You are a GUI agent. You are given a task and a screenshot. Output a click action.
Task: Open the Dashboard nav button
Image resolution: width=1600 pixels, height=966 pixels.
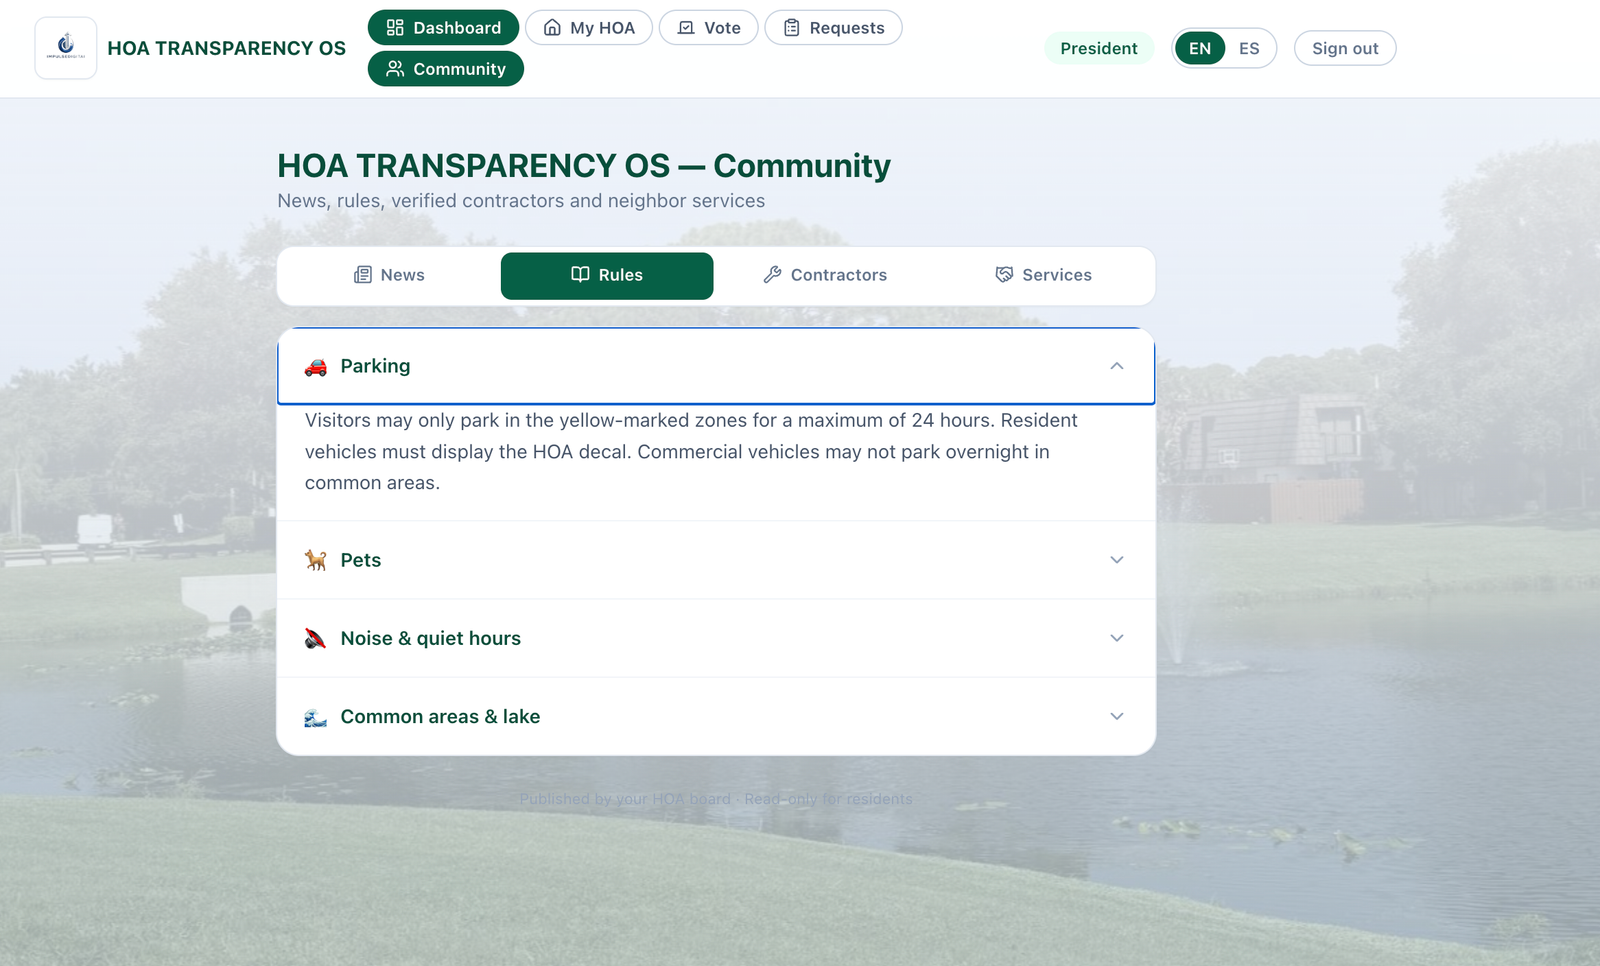[x=443, y=28]
